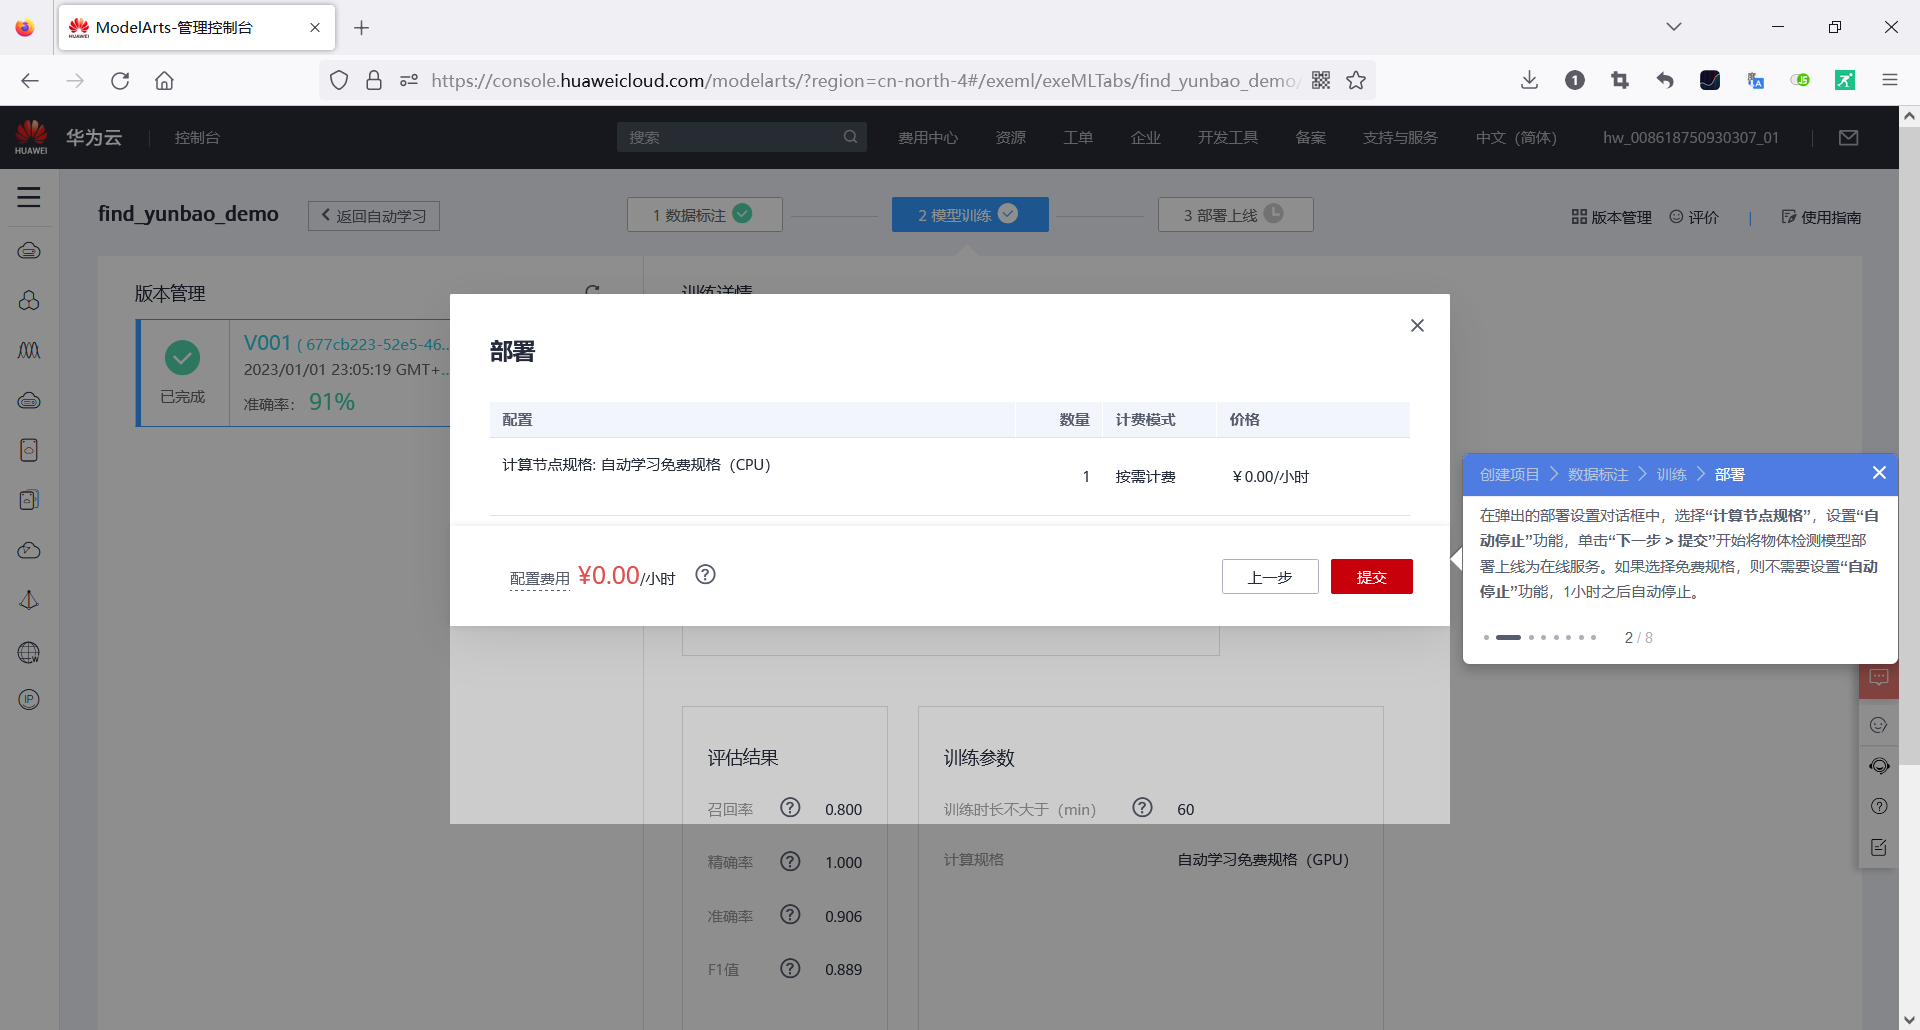Open the smiley feedback icon on right edge
Screen dimensions: 1920x1030
point(1880,725)
